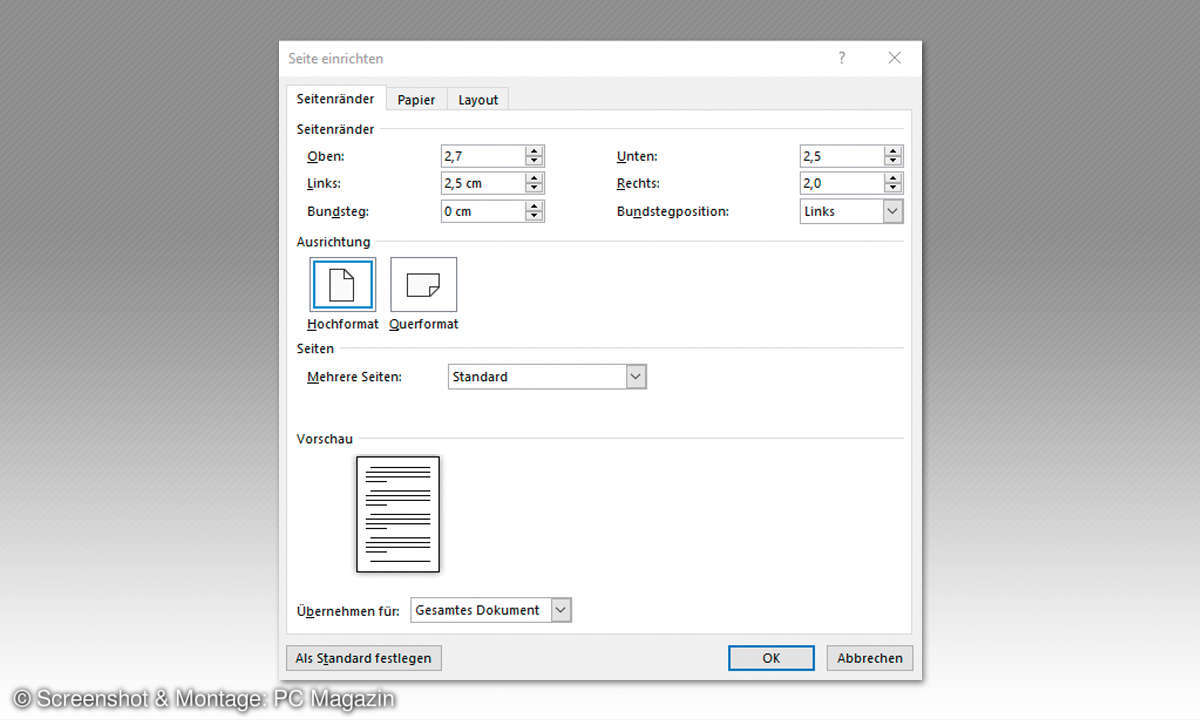Click the Mehrere Seiten label

[x=354, y=377]
